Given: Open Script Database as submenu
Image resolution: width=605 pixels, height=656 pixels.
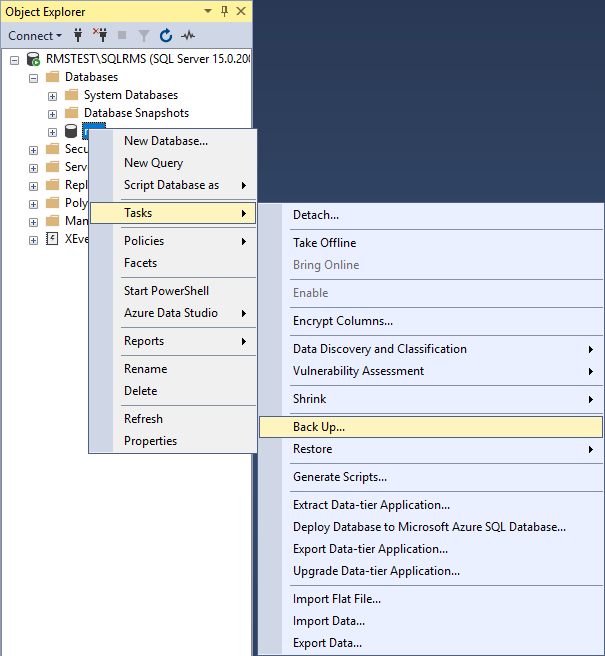Looking at the screenshot, I should [173, 185].
